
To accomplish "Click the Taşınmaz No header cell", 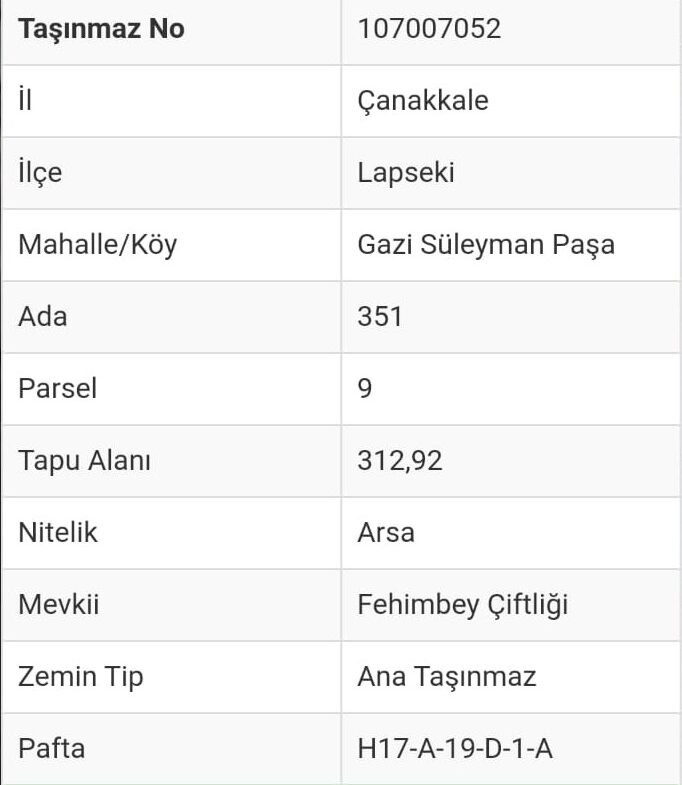I will (x=101, y=29).
